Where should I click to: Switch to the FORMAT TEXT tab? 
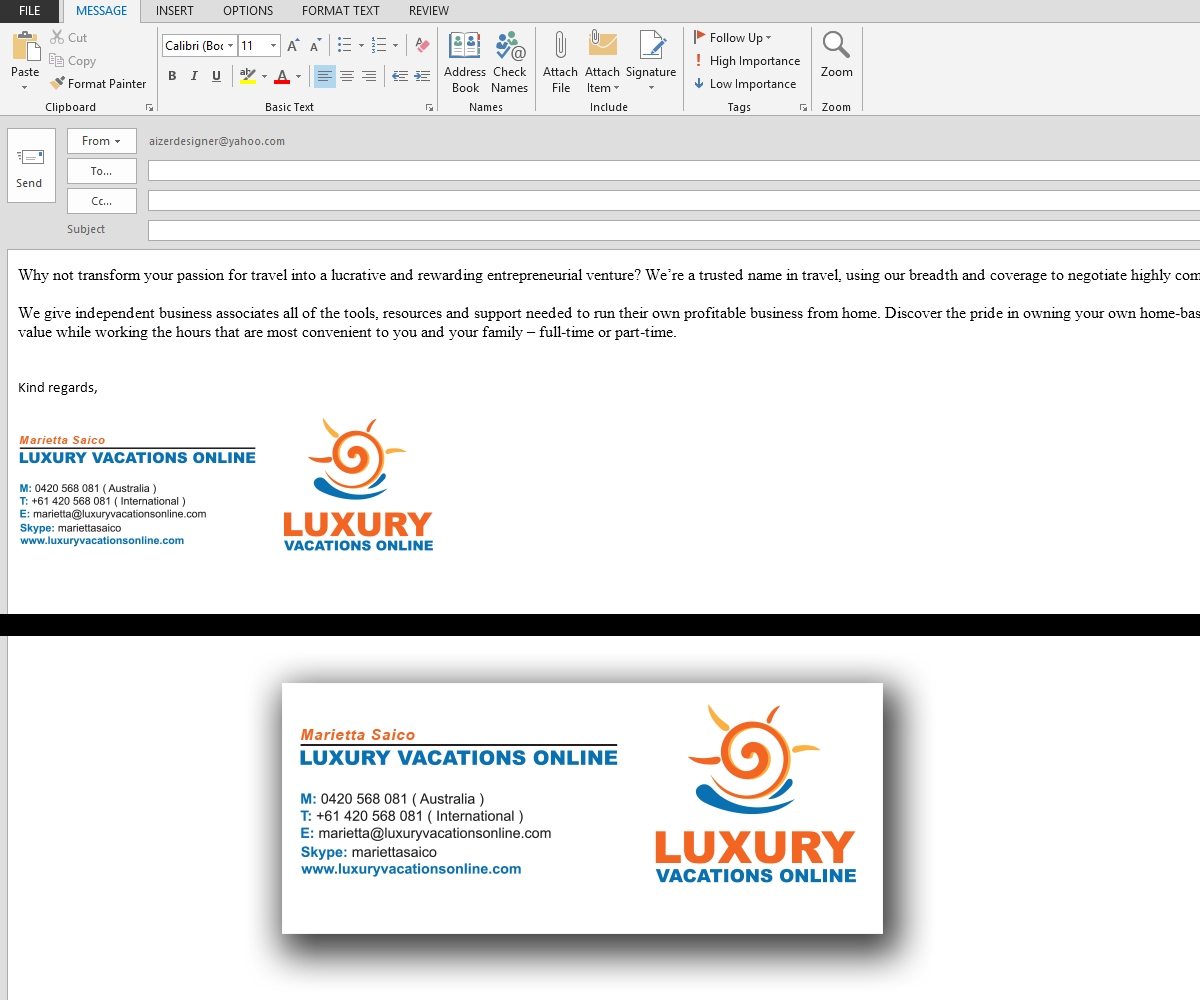(x=341, y=11)
